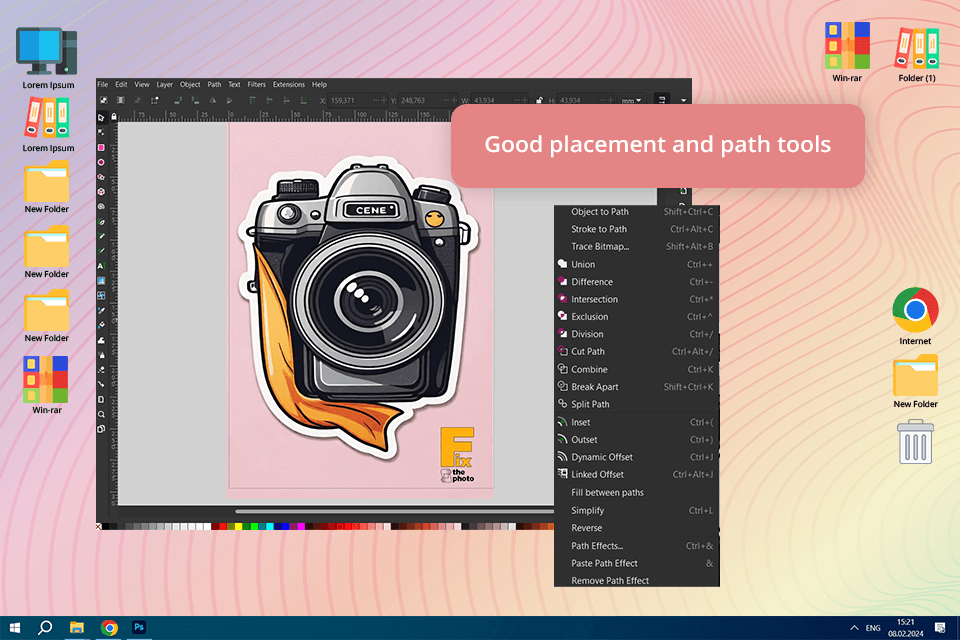Viewport: 960px width, 640px height.
Task: Select the Star polygon tool
Action: 101,177
